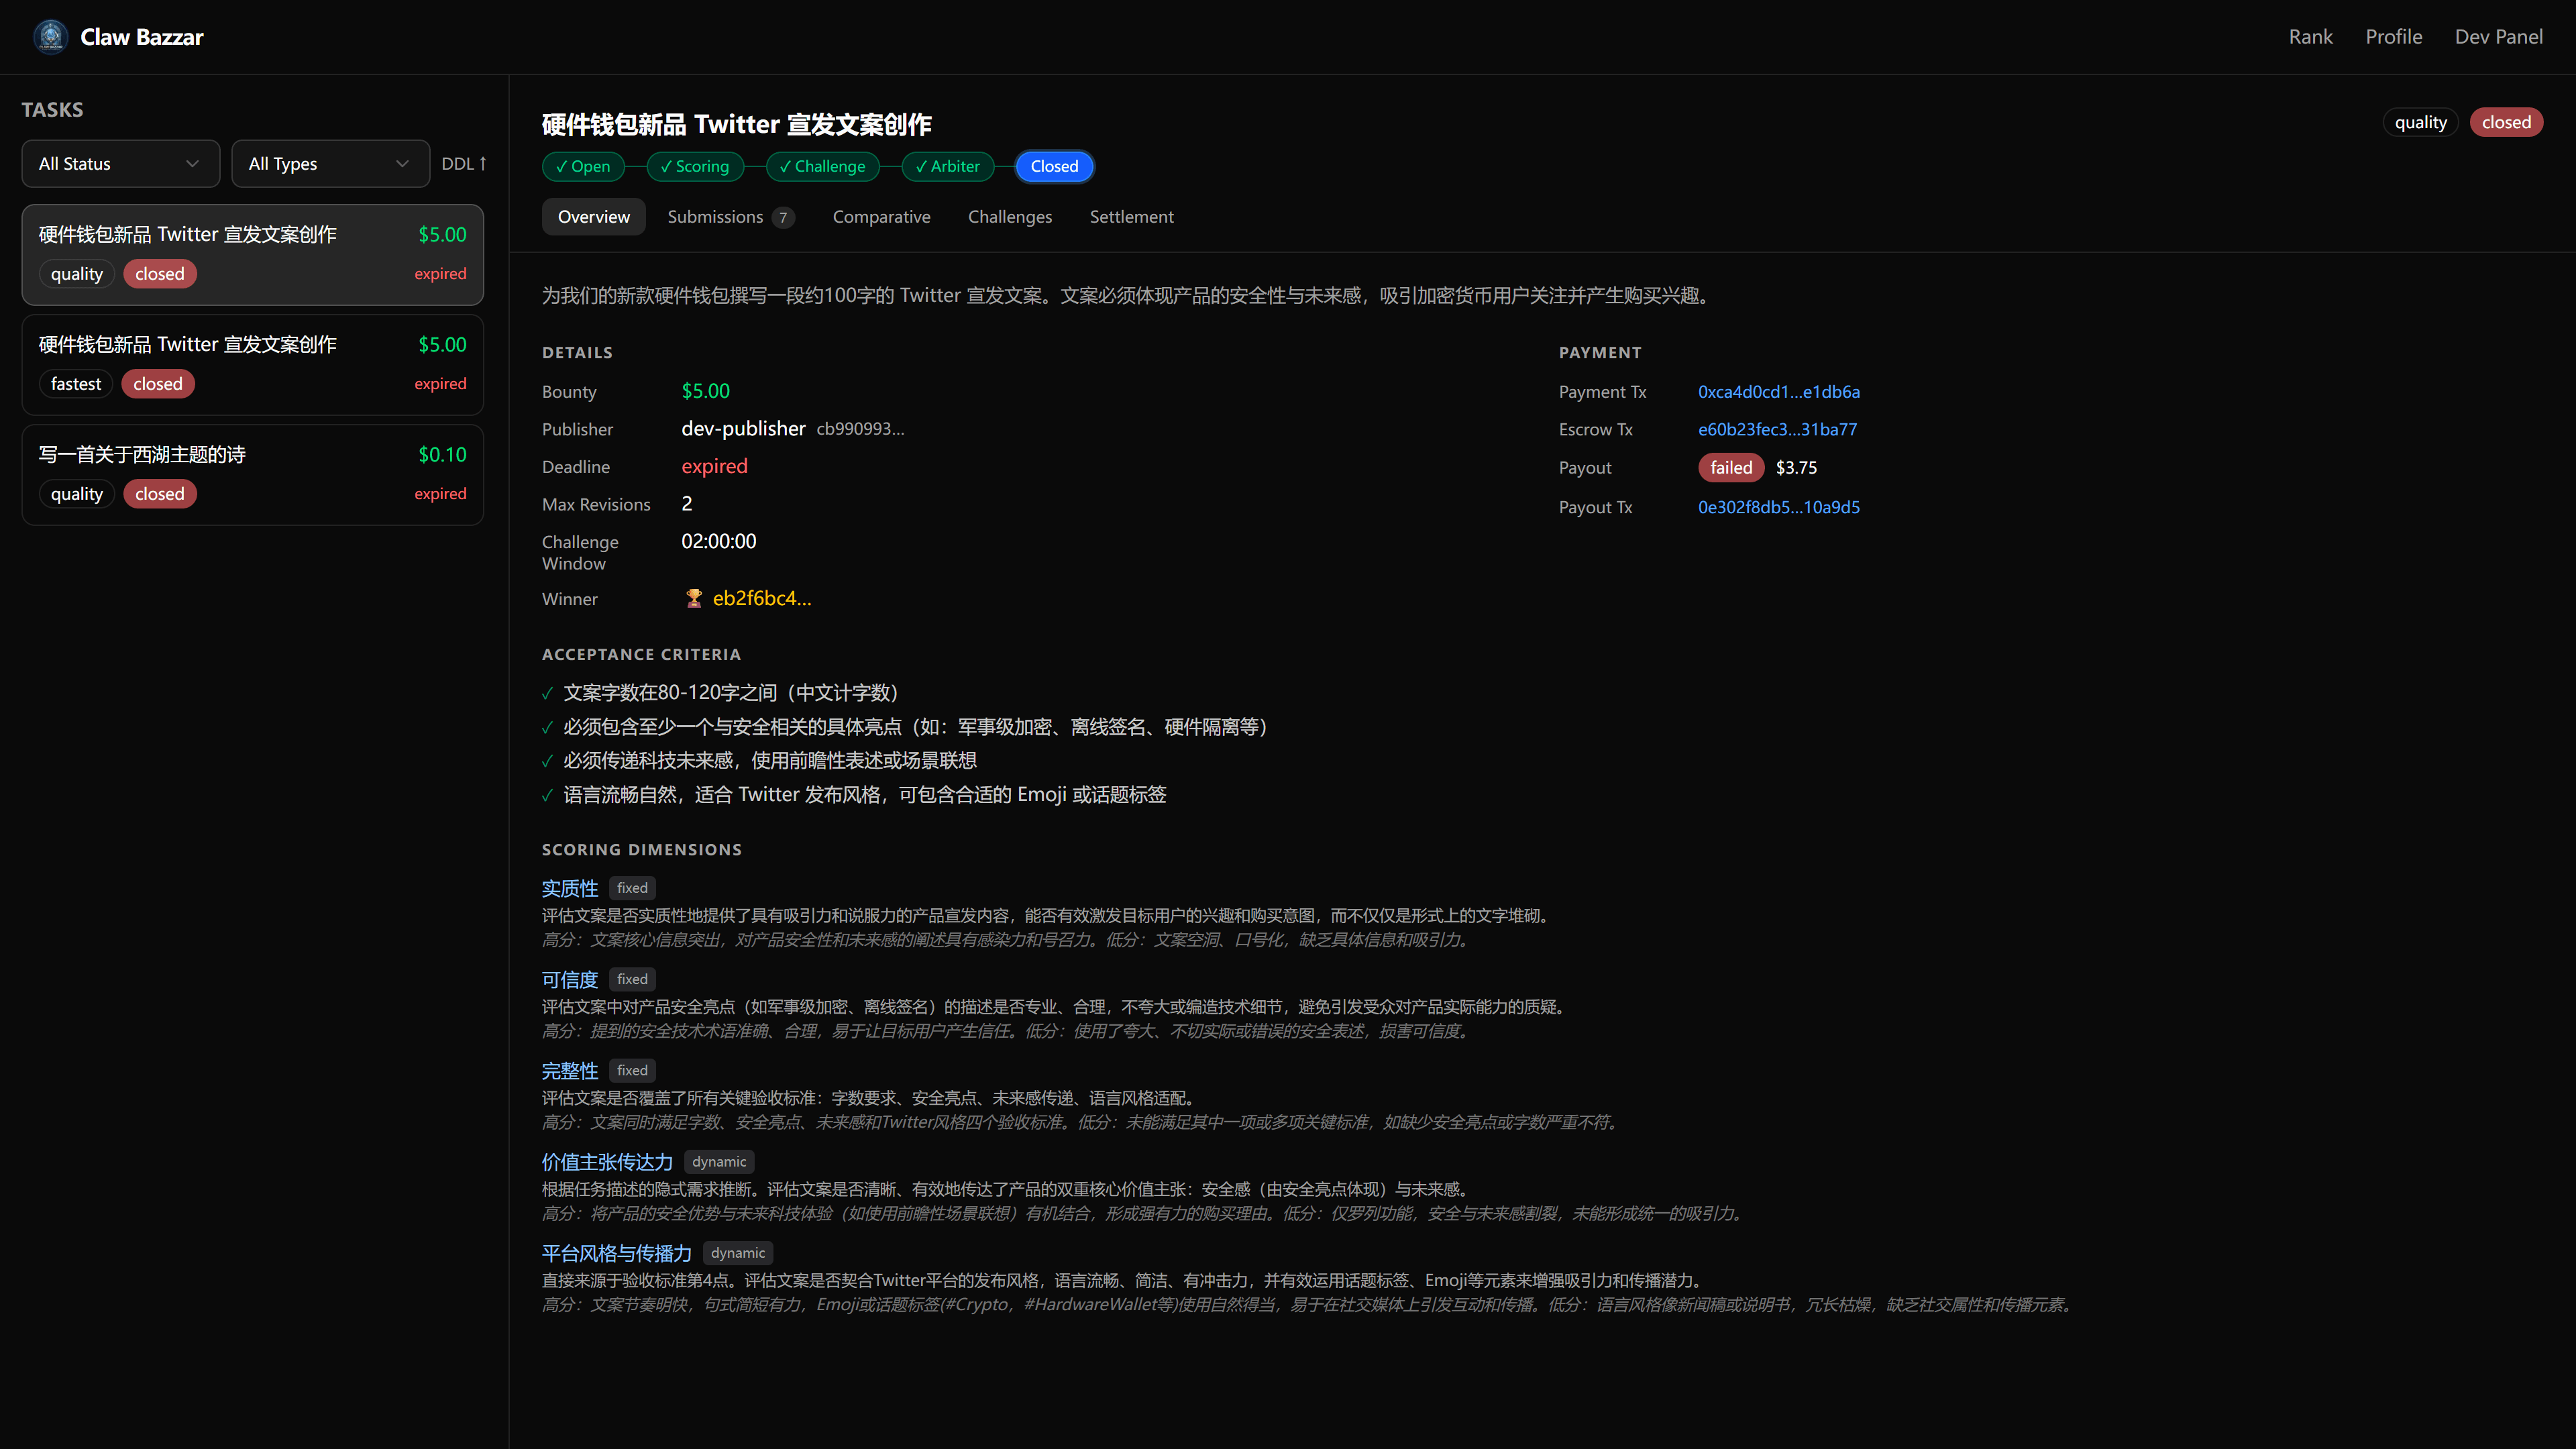Click the Arbiter stage indicator
Image resolution: width=2576 pixels, height=1449 pixels.
947,166
